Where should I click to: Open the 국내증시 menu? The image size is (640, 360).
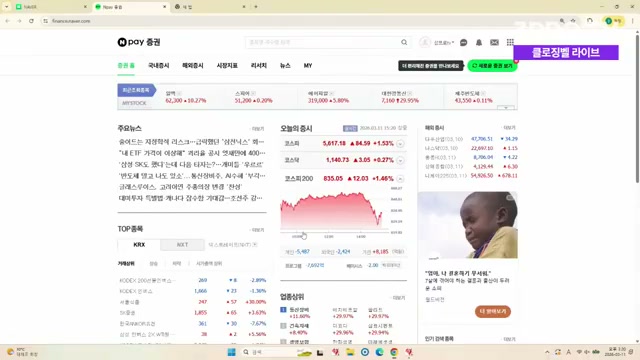click(x=158, y=65)
